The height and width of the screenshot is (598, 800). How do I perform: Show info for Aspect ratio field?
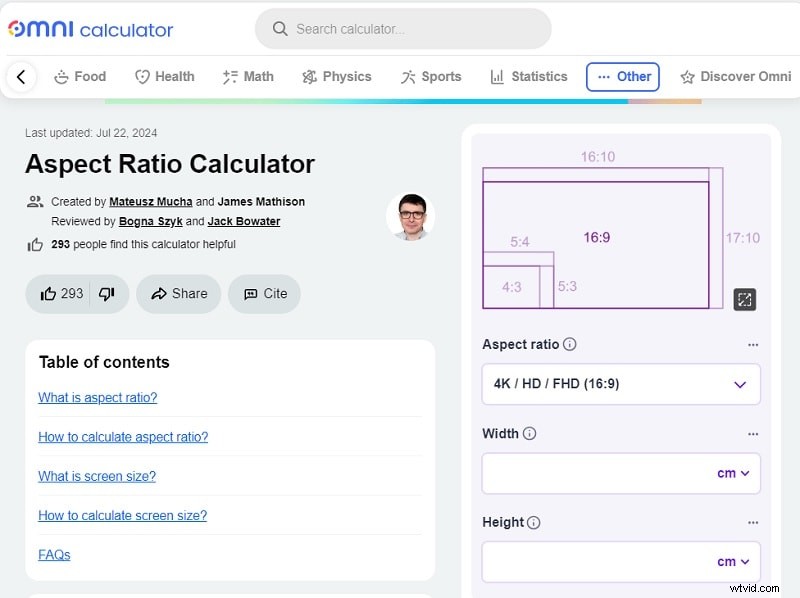pos(569,344)
